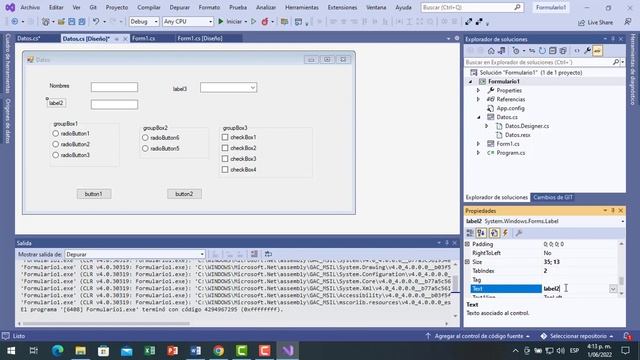
Task: Open Properties wrench icon in Solution Explorer toolbar
Action: point(587,51)
